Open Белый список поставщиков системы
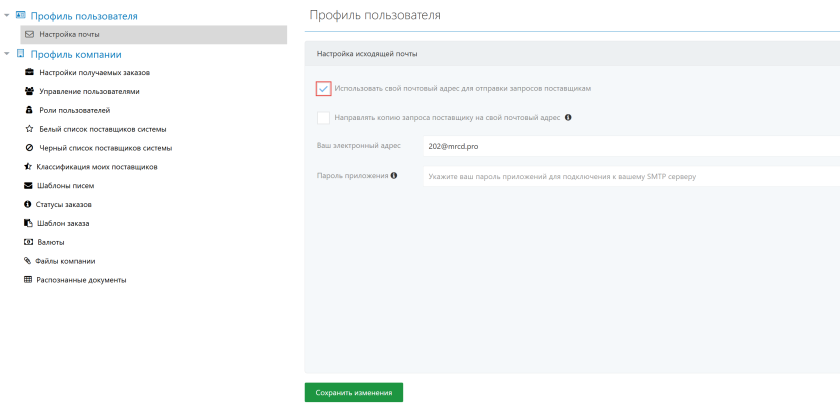Viewport: 840px width, 415px height. (x=103, y=129)
